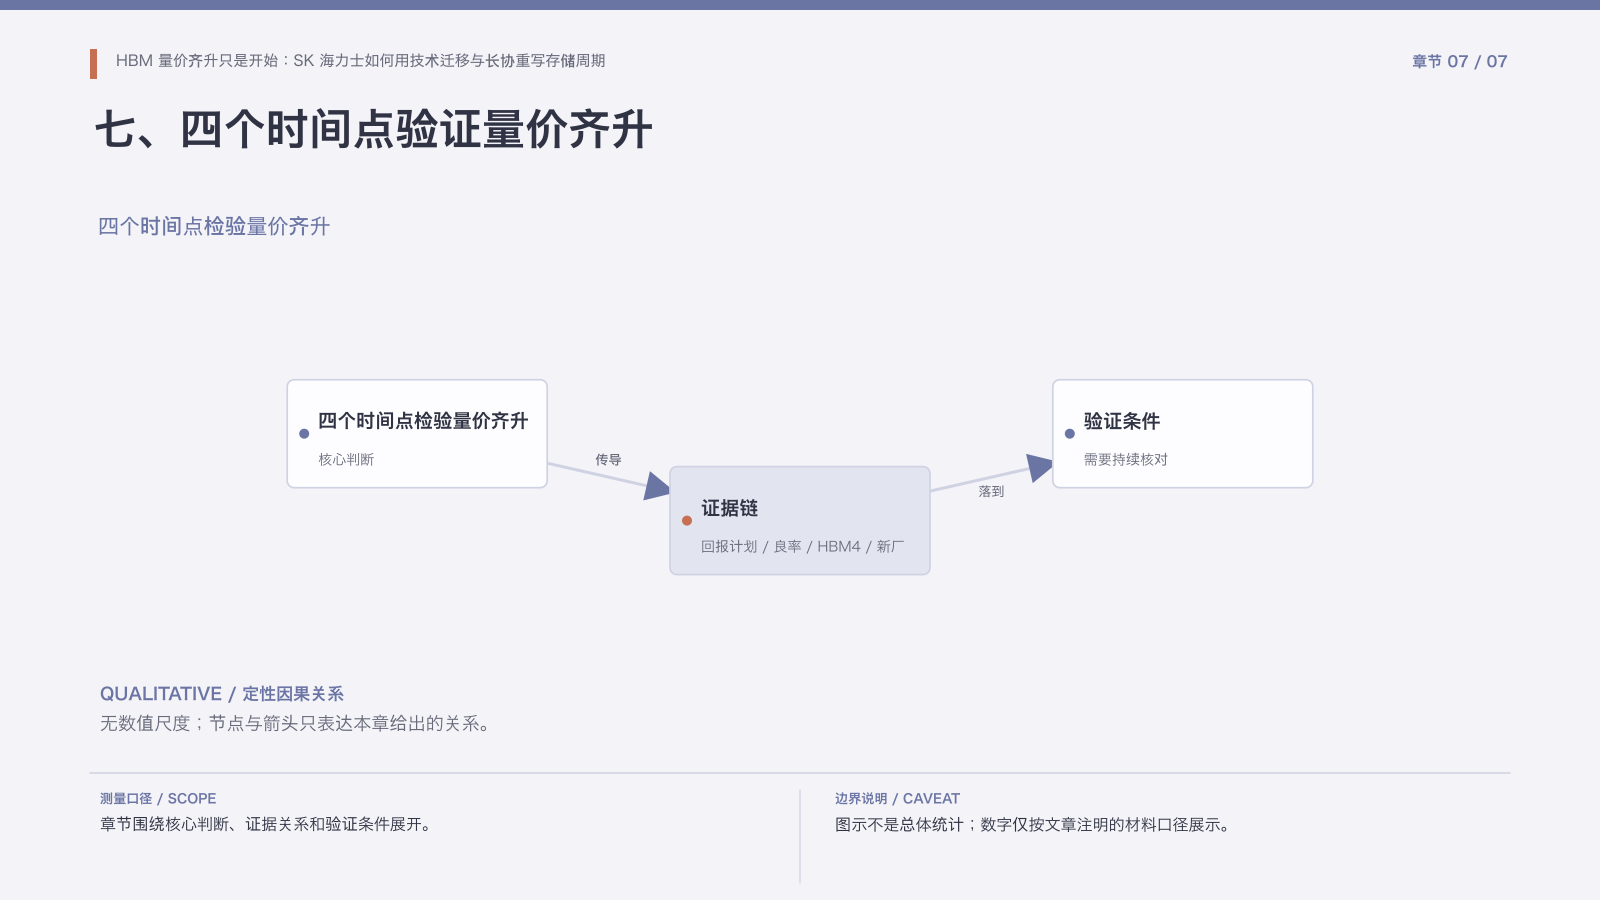The height and width of the screenshot is (900, 1600).
Task: Click the sentence 章节围绕核心判断、证据关系和验证条件展开
Action: pos(266,824)
